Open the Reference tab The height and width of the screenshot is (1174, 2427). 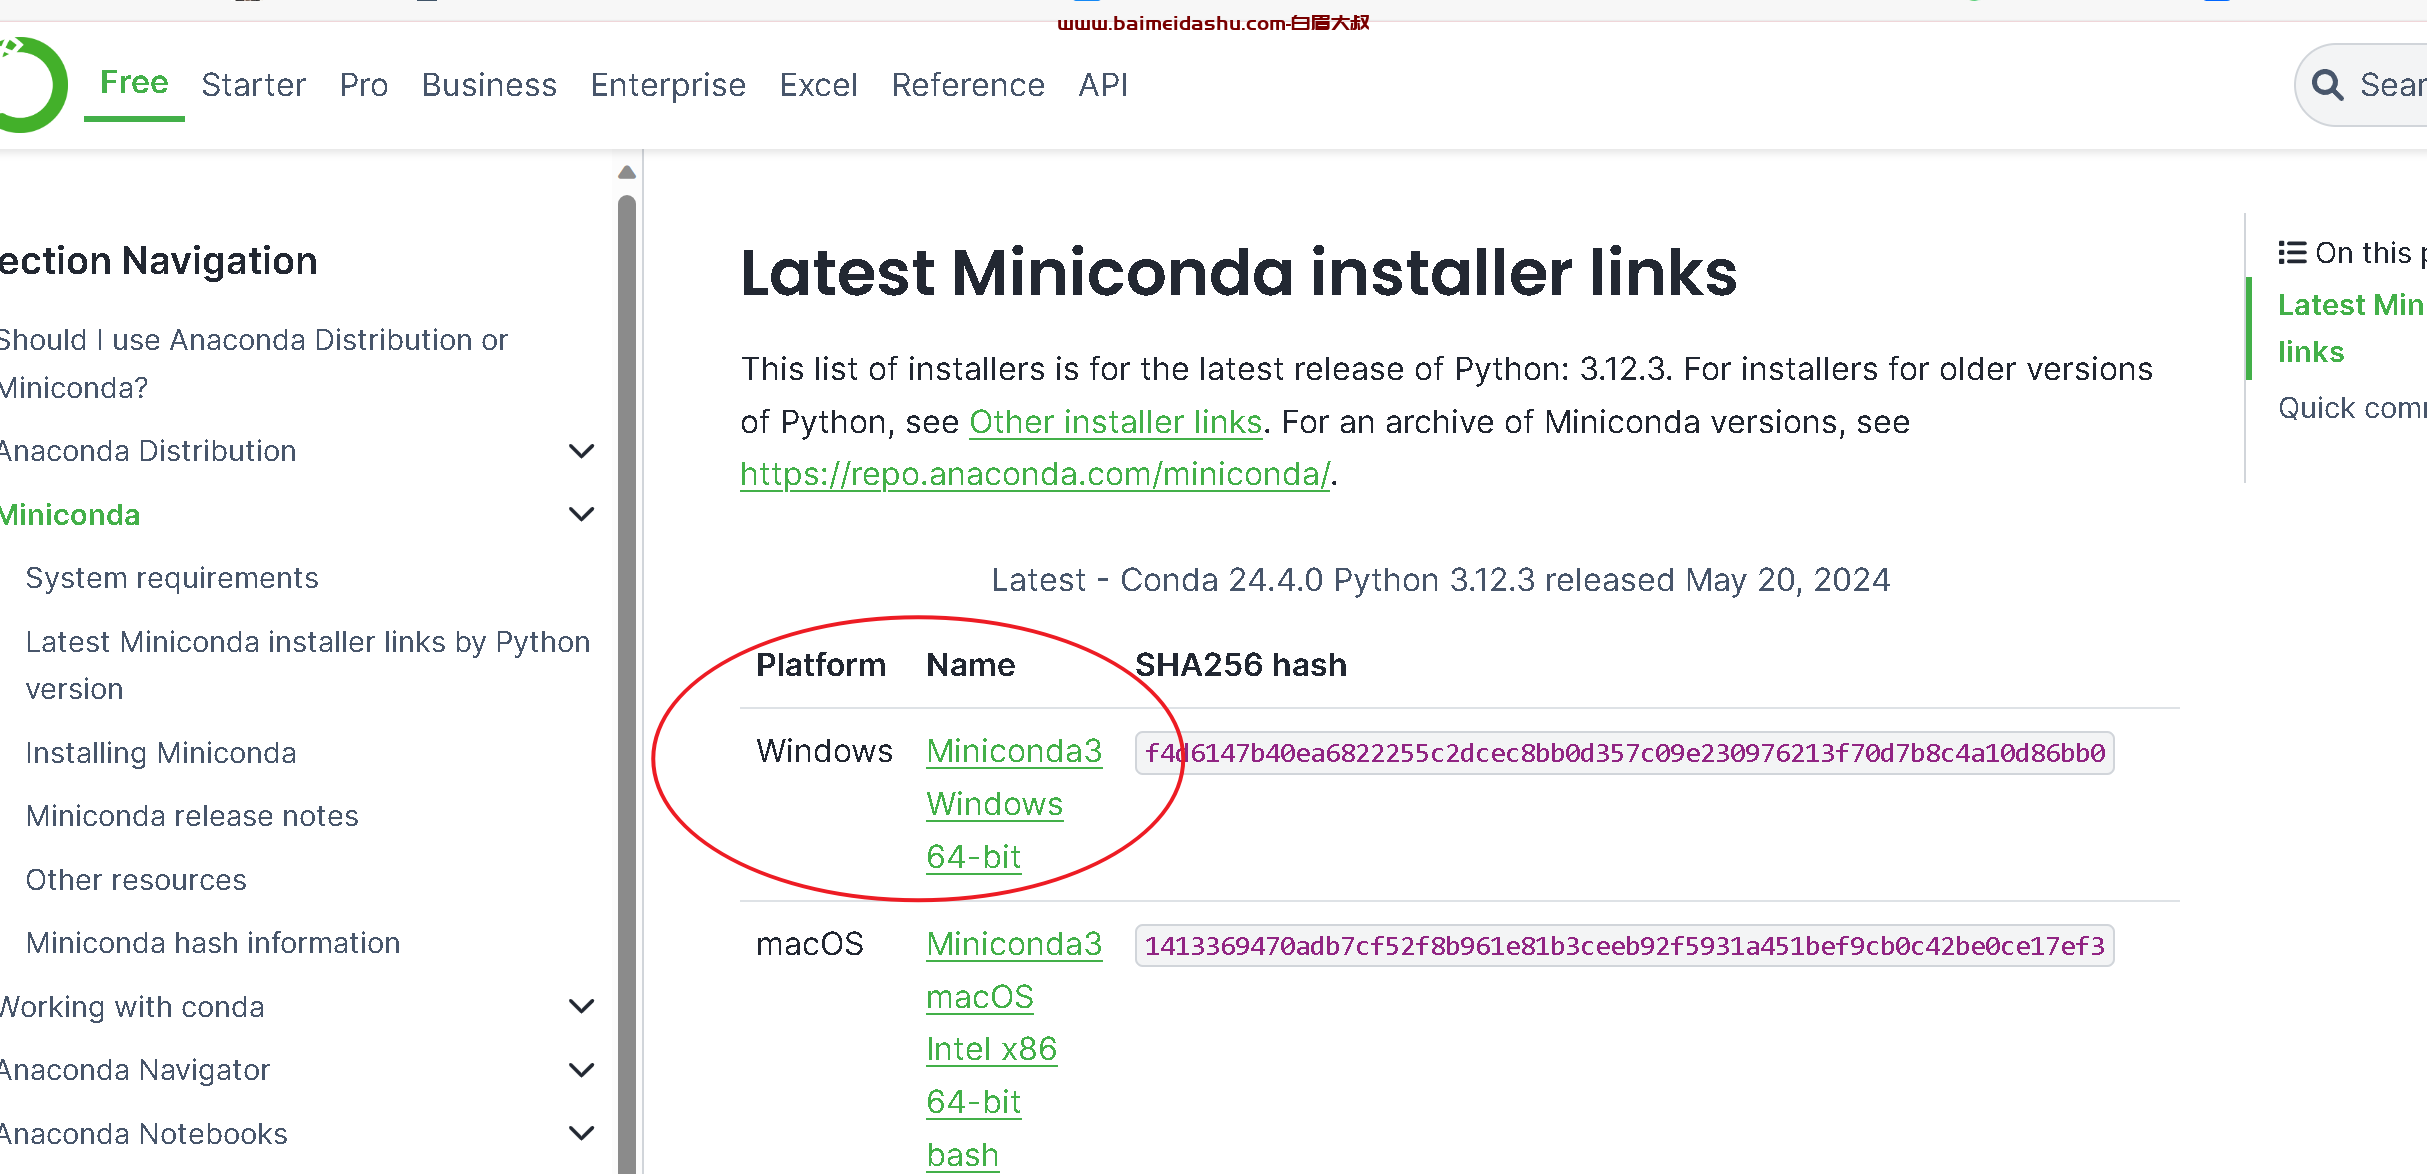pyautogui.click(x=968, y=85)
